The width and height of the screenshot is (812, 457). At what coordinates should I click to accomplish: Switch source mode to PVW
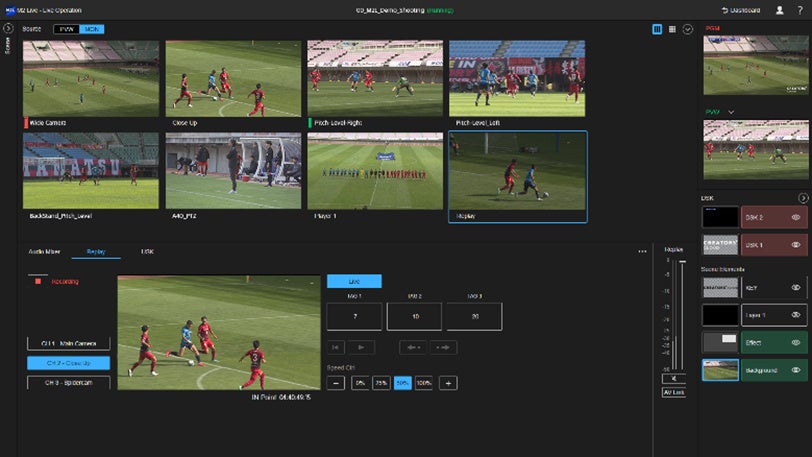[66, 29]
